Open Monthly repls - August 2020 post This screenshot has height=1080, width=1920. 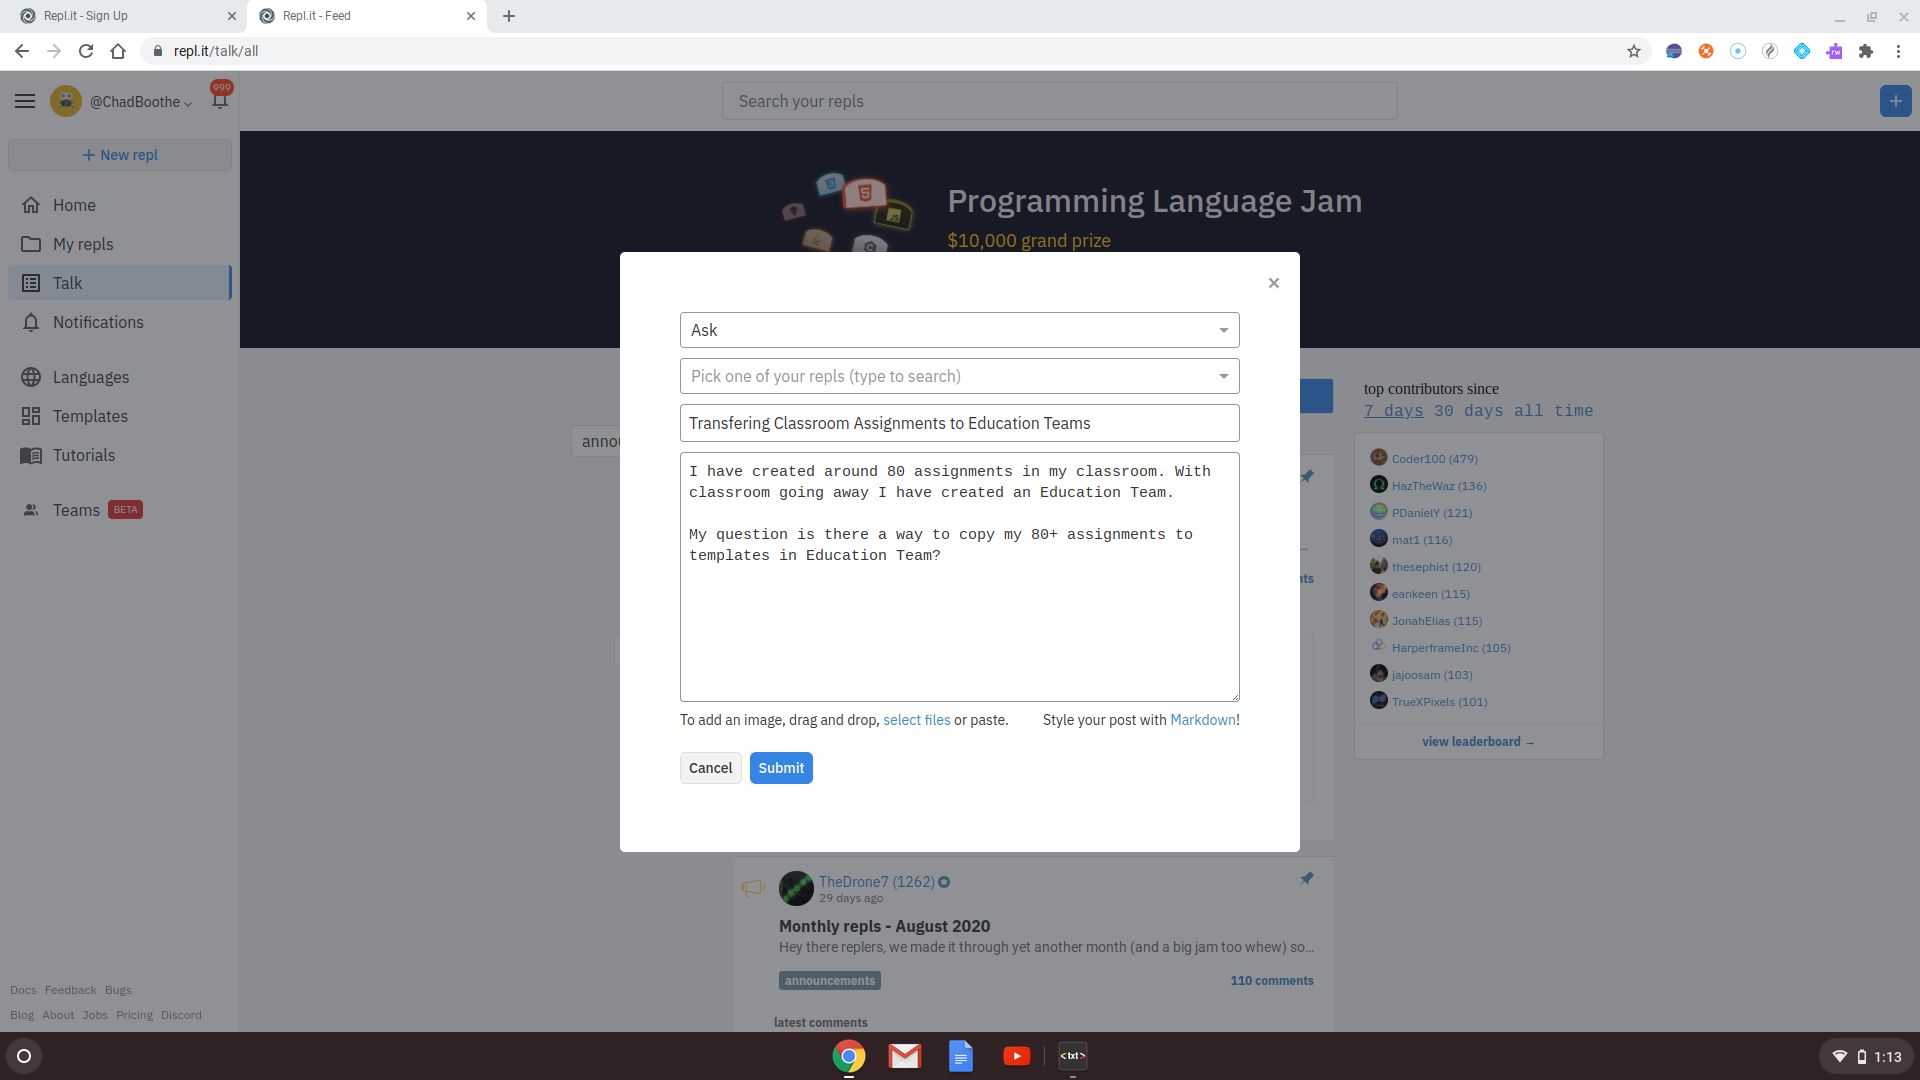pyautogui.click(x=884, y=926)
